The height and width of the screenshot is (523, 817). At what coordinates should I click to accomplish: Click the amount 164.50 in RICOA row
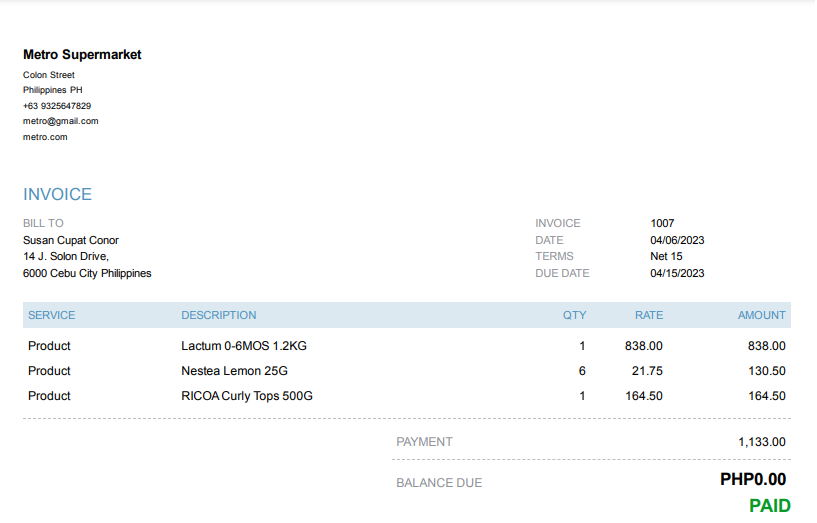point(767,396)
